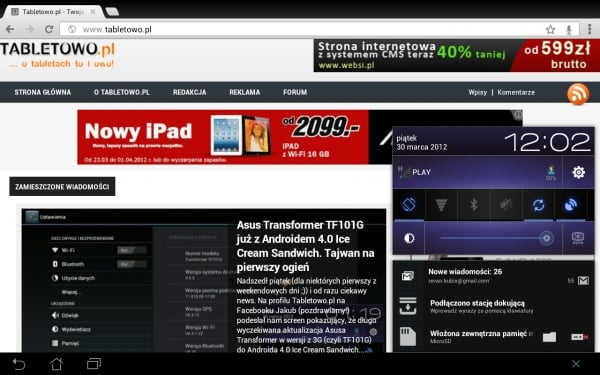Switch to the Tabletowo.pl tab
600x375 pixels.
pos(52,12)
